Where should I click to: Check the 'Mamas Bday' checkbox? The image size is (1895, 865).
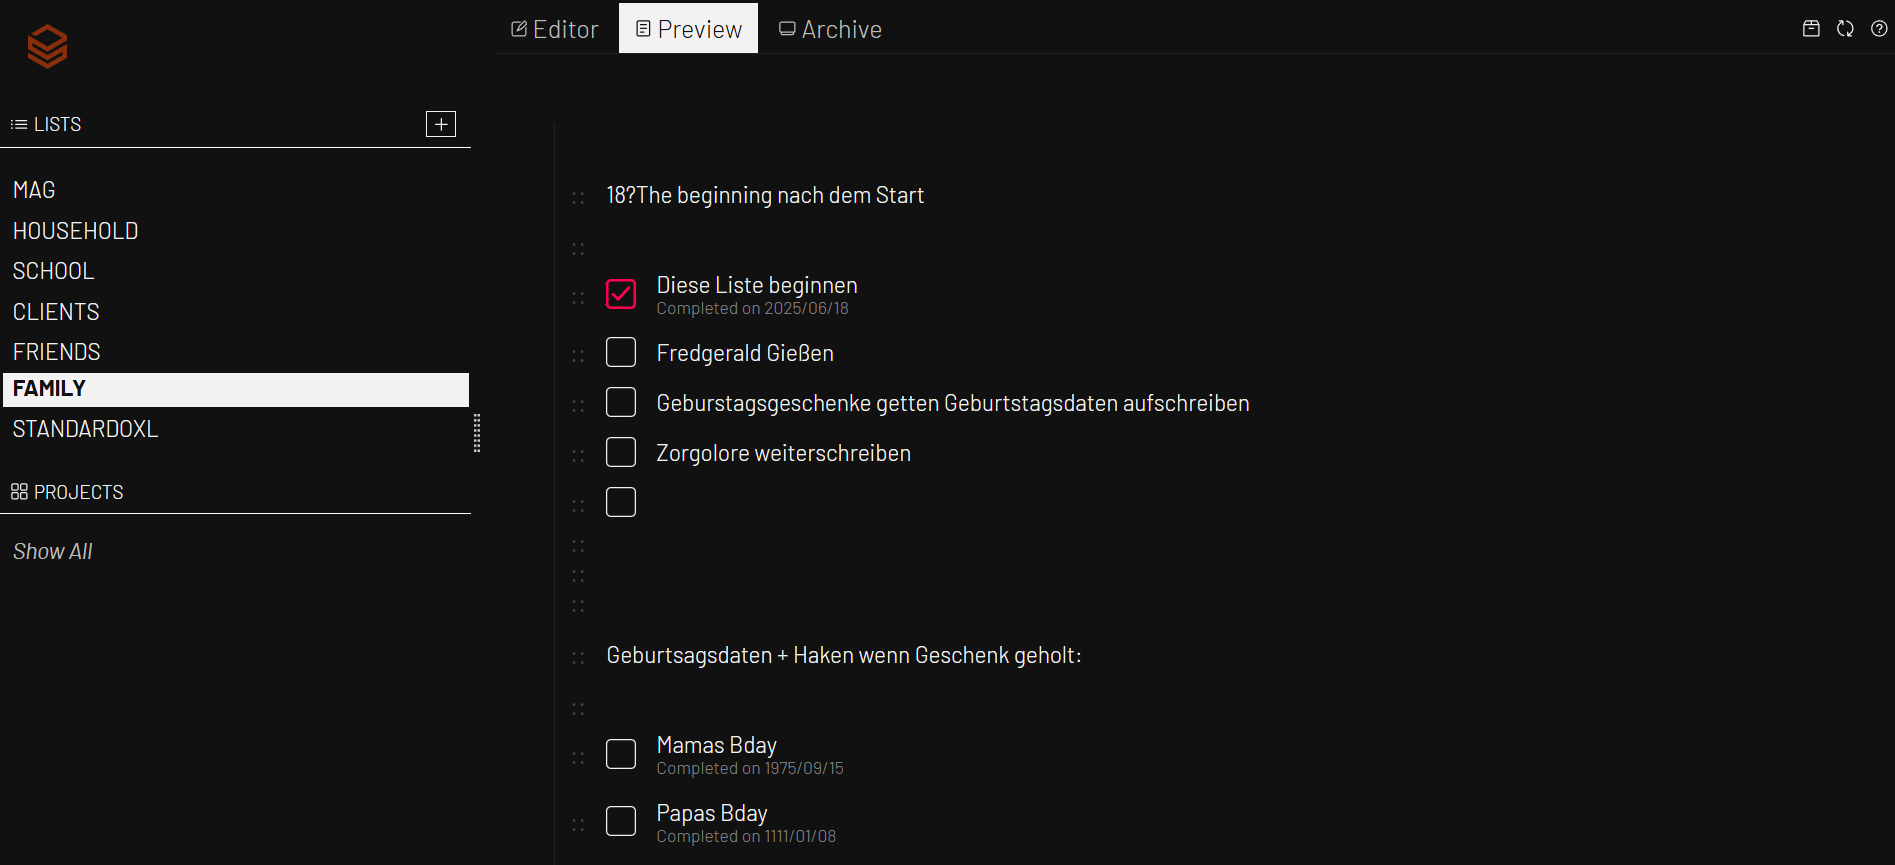[621, 754]
